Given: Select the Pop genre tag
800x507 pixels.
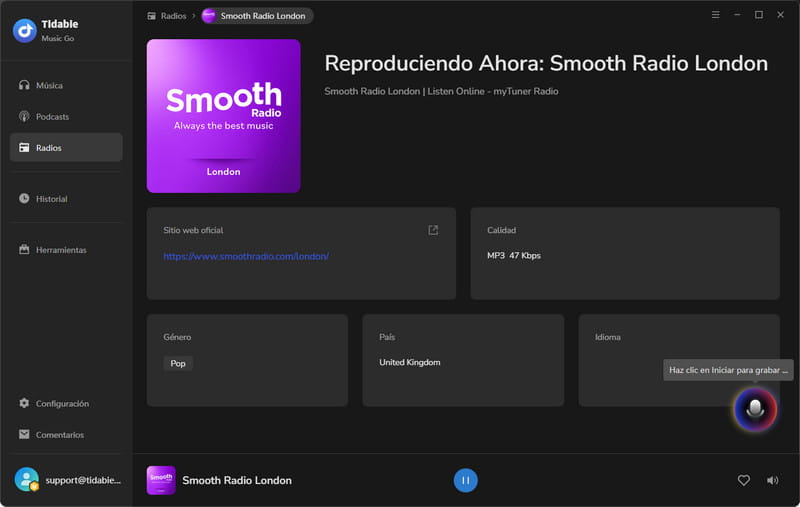Looking at the screenshot, I should point(178,363).
